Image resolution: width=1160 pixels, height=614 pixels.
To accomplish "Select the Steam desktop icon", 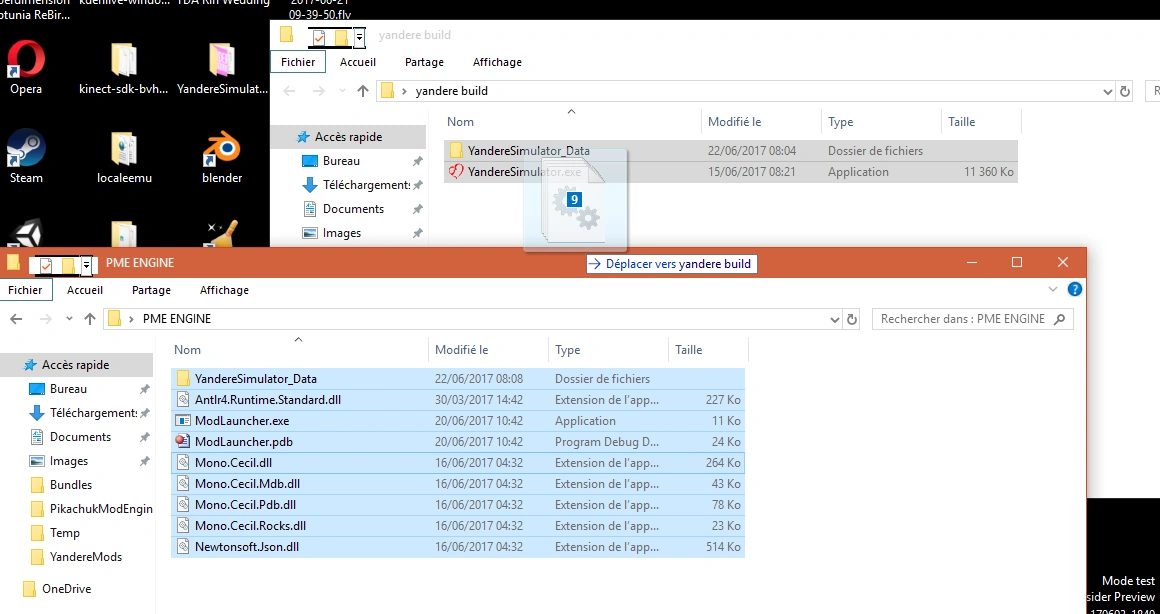I will click(26, 148).
